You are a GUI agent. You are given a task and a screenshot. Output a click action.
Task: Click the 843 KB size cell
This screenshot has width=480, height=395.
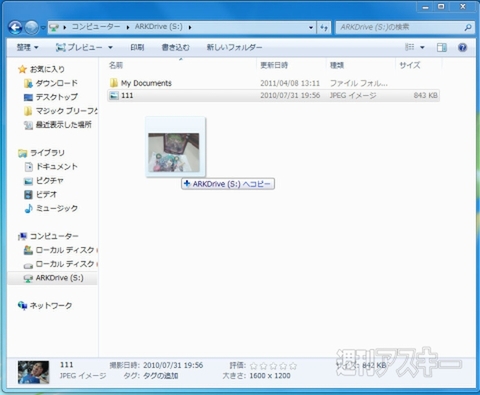(x=426, y=95)
